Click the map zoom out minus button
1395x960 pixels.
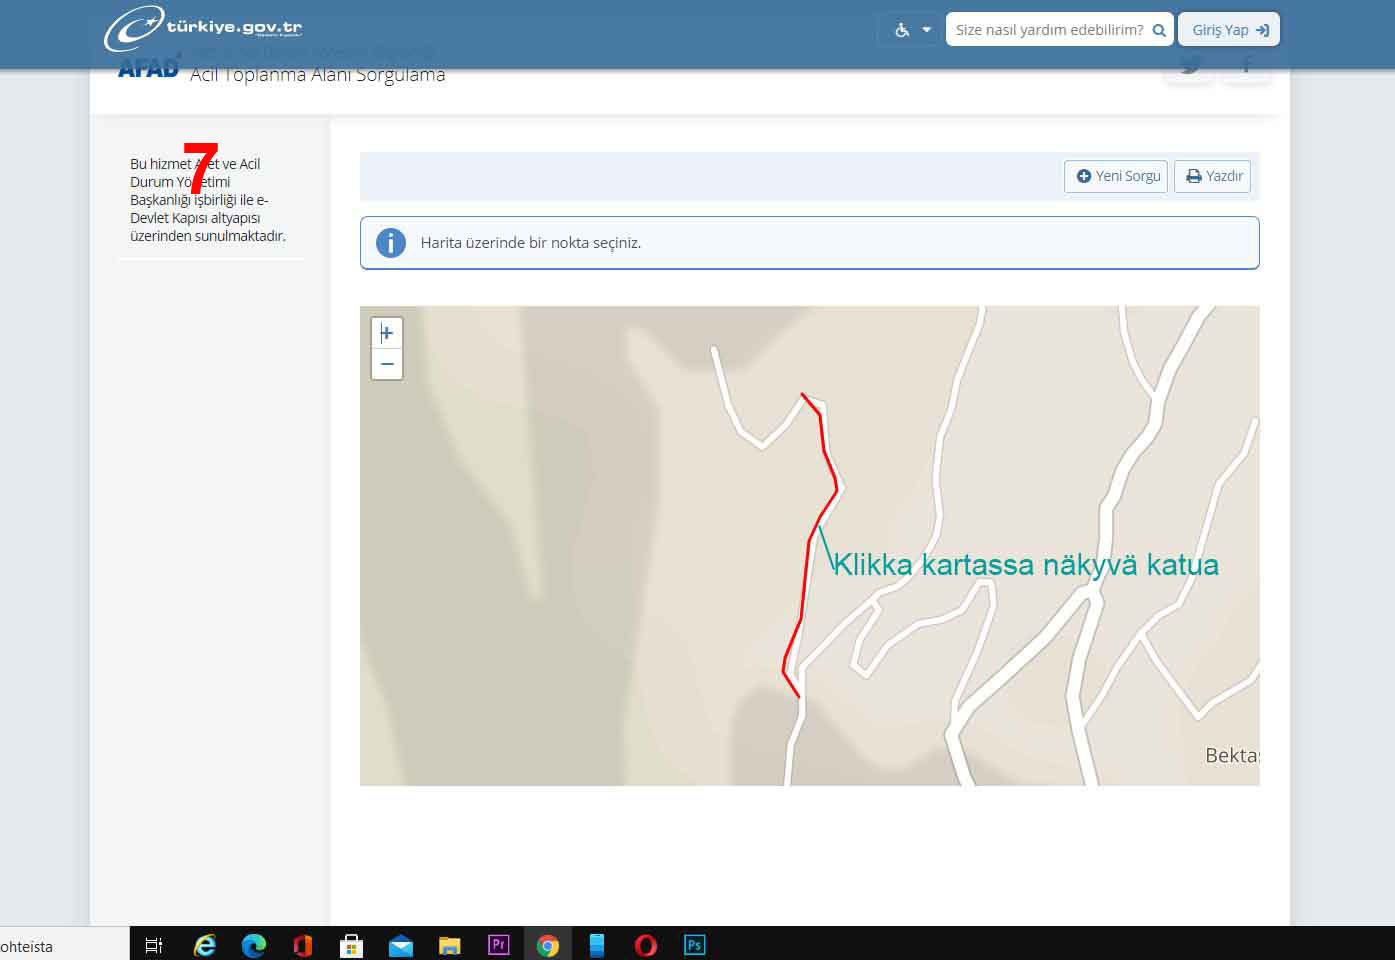pos(387,364)
